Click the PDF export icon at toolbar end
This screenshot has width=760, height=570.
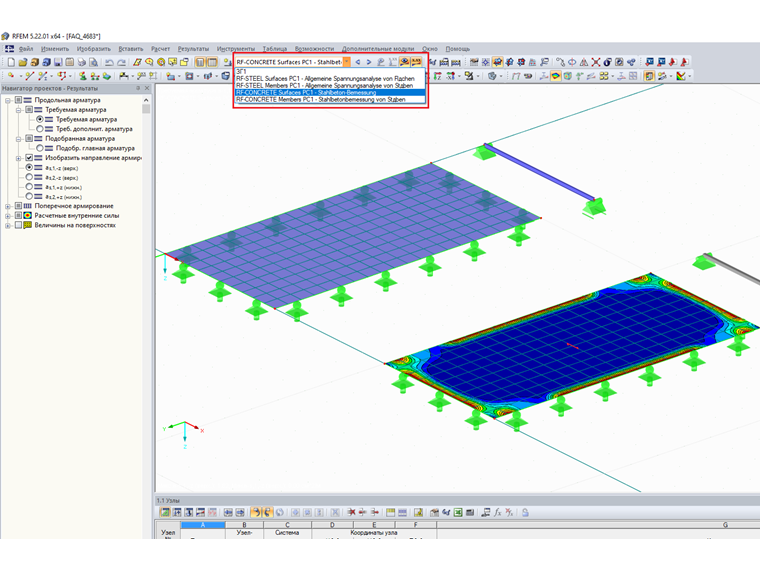tap(684, 62)
